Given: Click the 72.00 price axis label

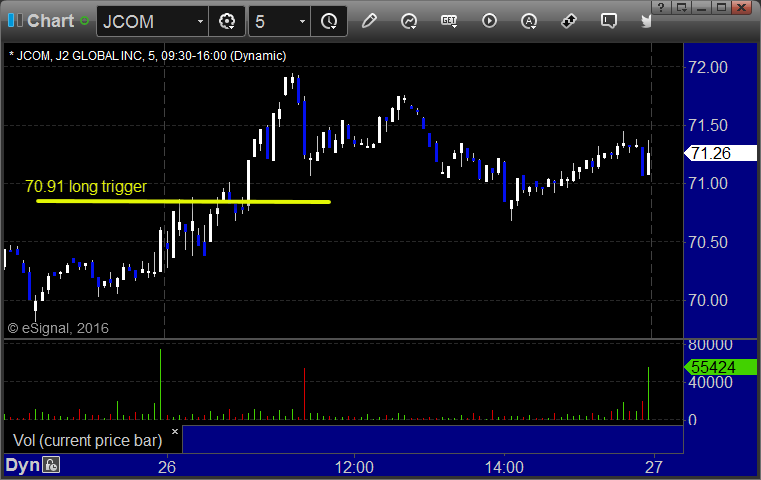Looking at the screenshot, I should point(709,67).
